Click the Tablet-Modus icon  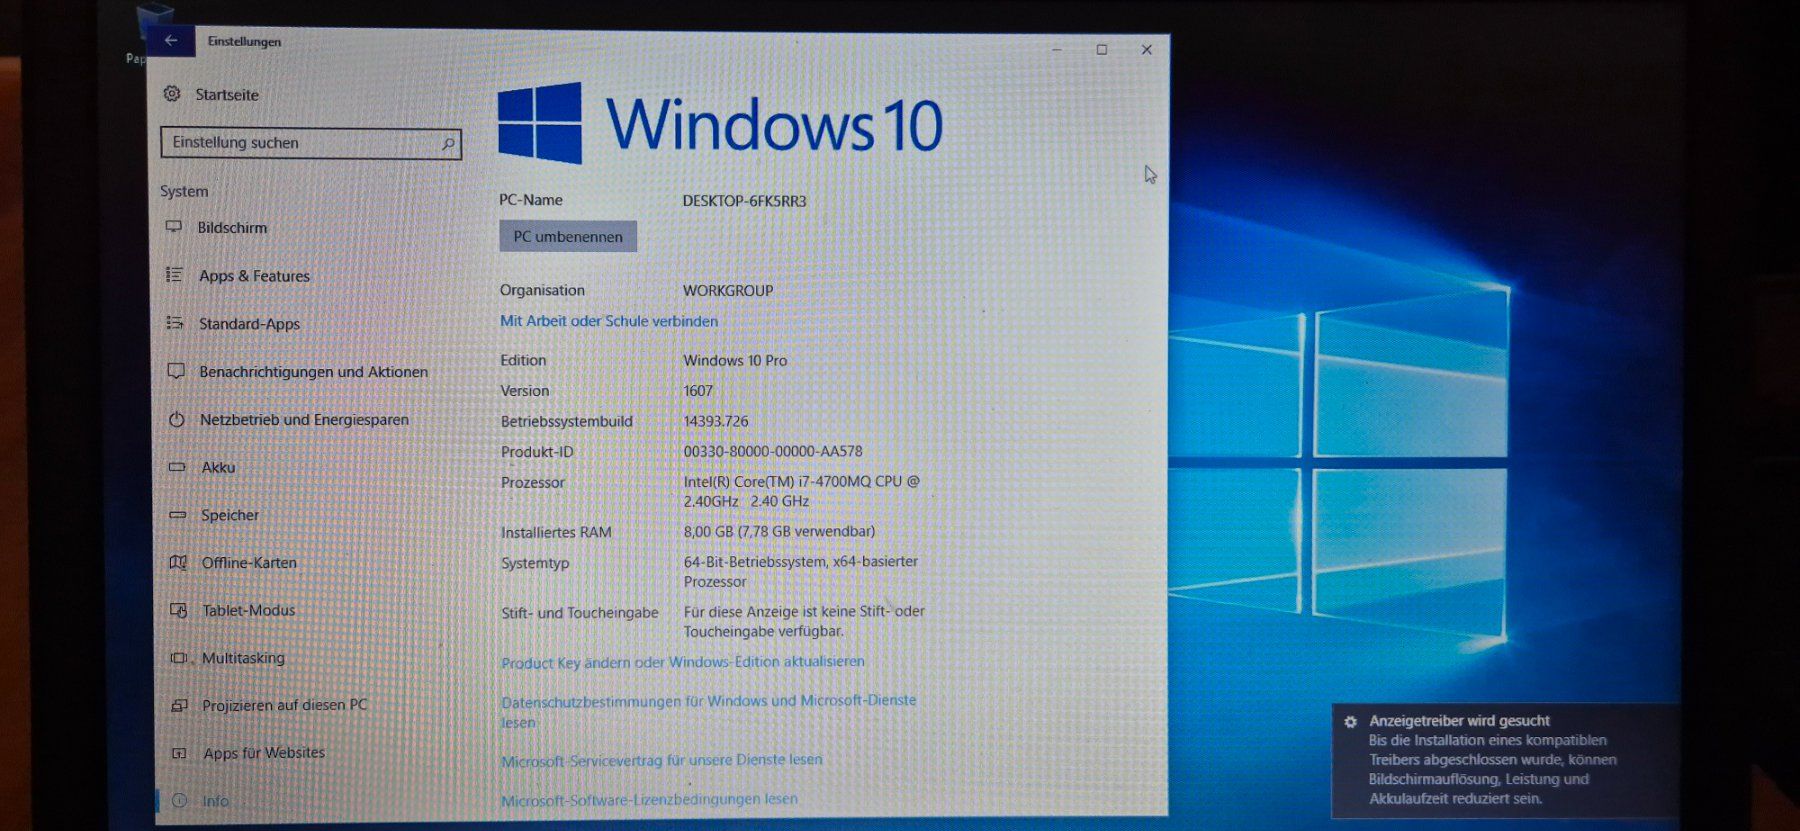coord(179,610)
